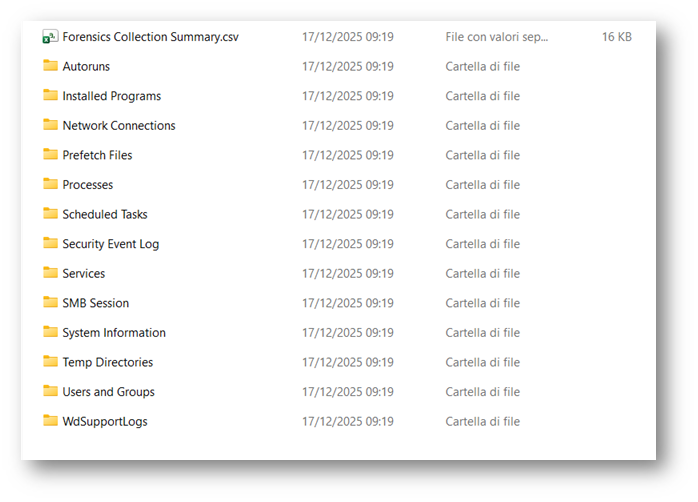698x502 pixels.
Task: Select the Forensics Collection Summary.csv file icon
Action: [50, 36]
